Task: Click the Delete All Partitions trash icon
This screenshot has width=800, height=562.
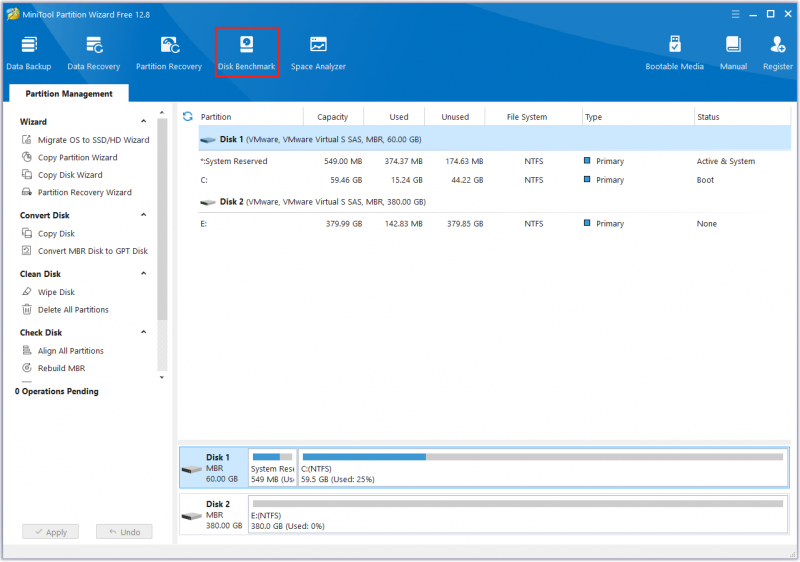Action: point(27,309)
